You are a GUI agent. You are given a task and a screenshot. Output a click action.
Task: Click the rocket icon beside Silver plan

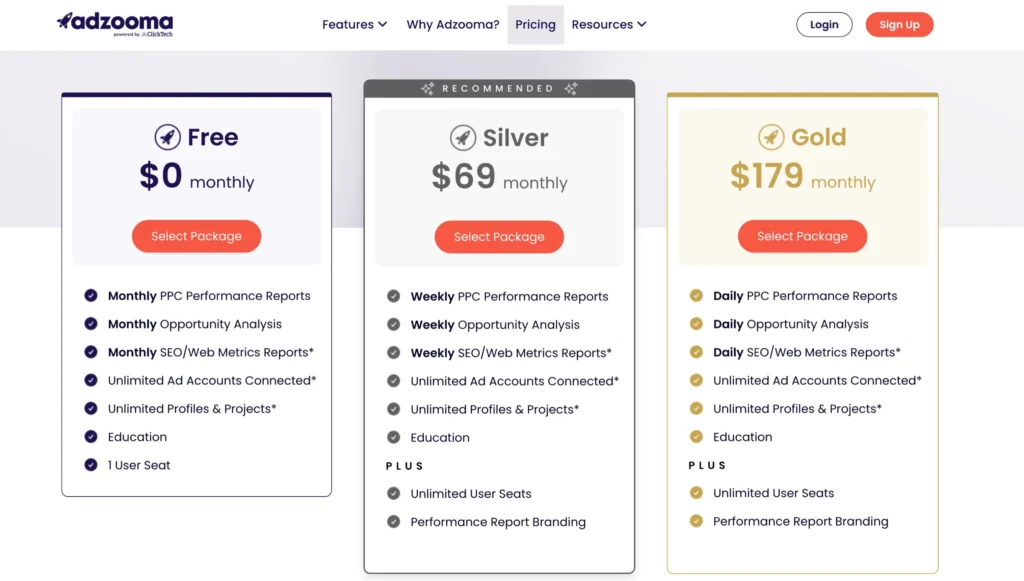(x=462, y=137)
